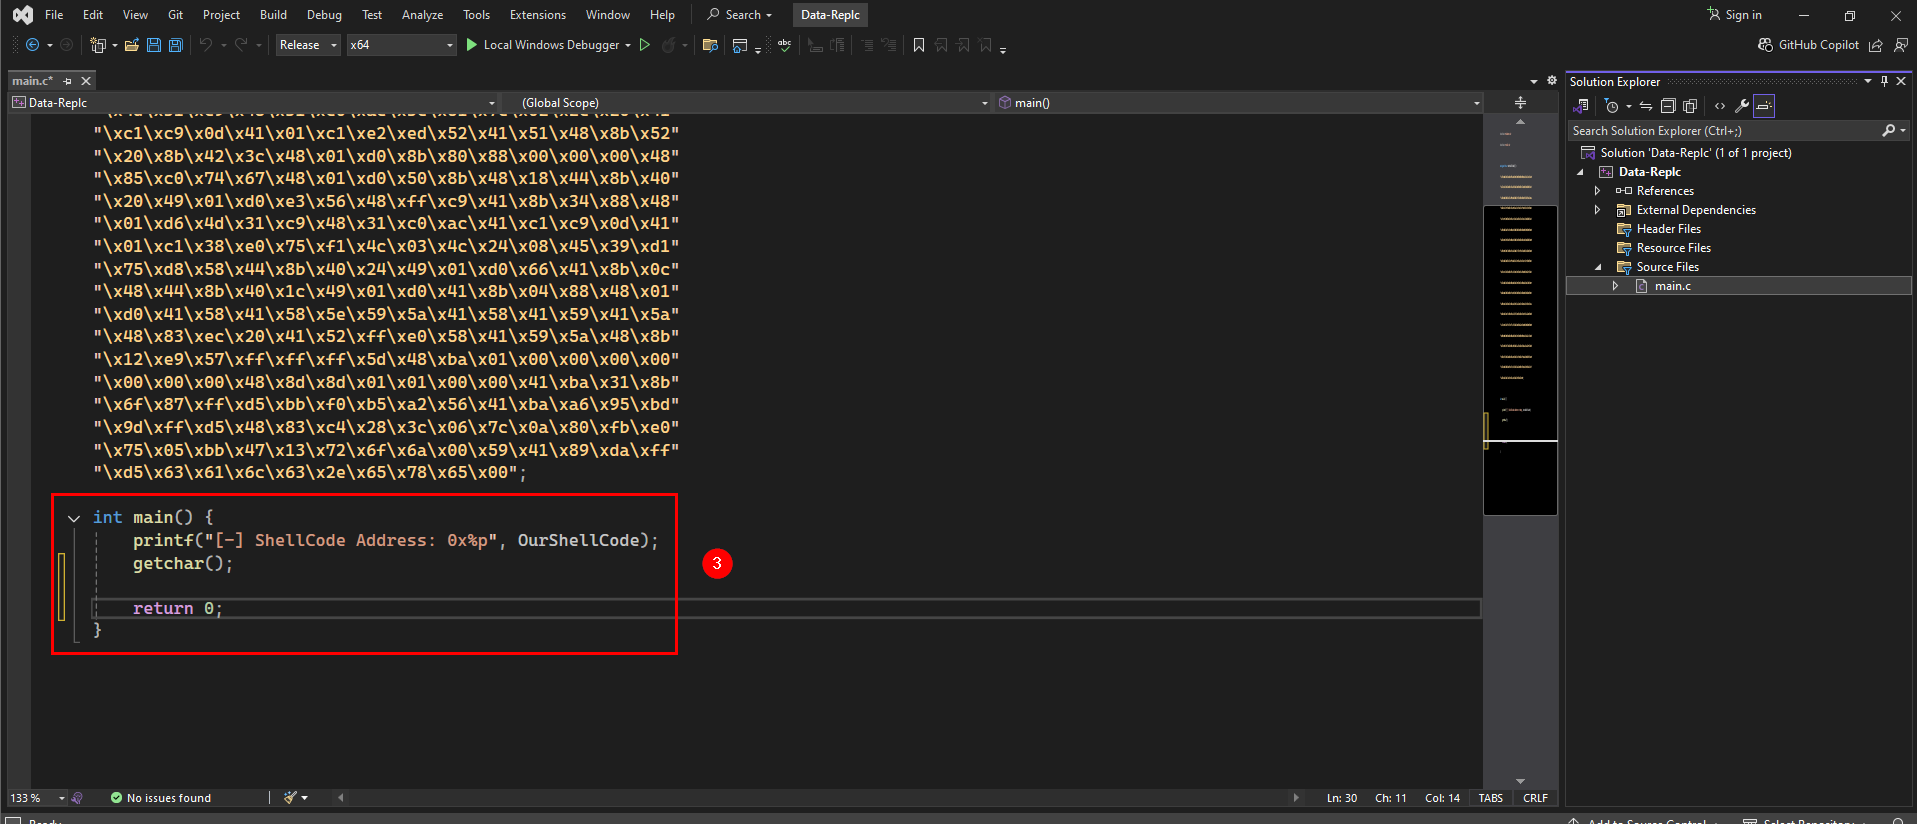The image size is (1917, 824).
Task: Open Properties wrench icon in Solution Explorer
Action: coord(1742,106)
